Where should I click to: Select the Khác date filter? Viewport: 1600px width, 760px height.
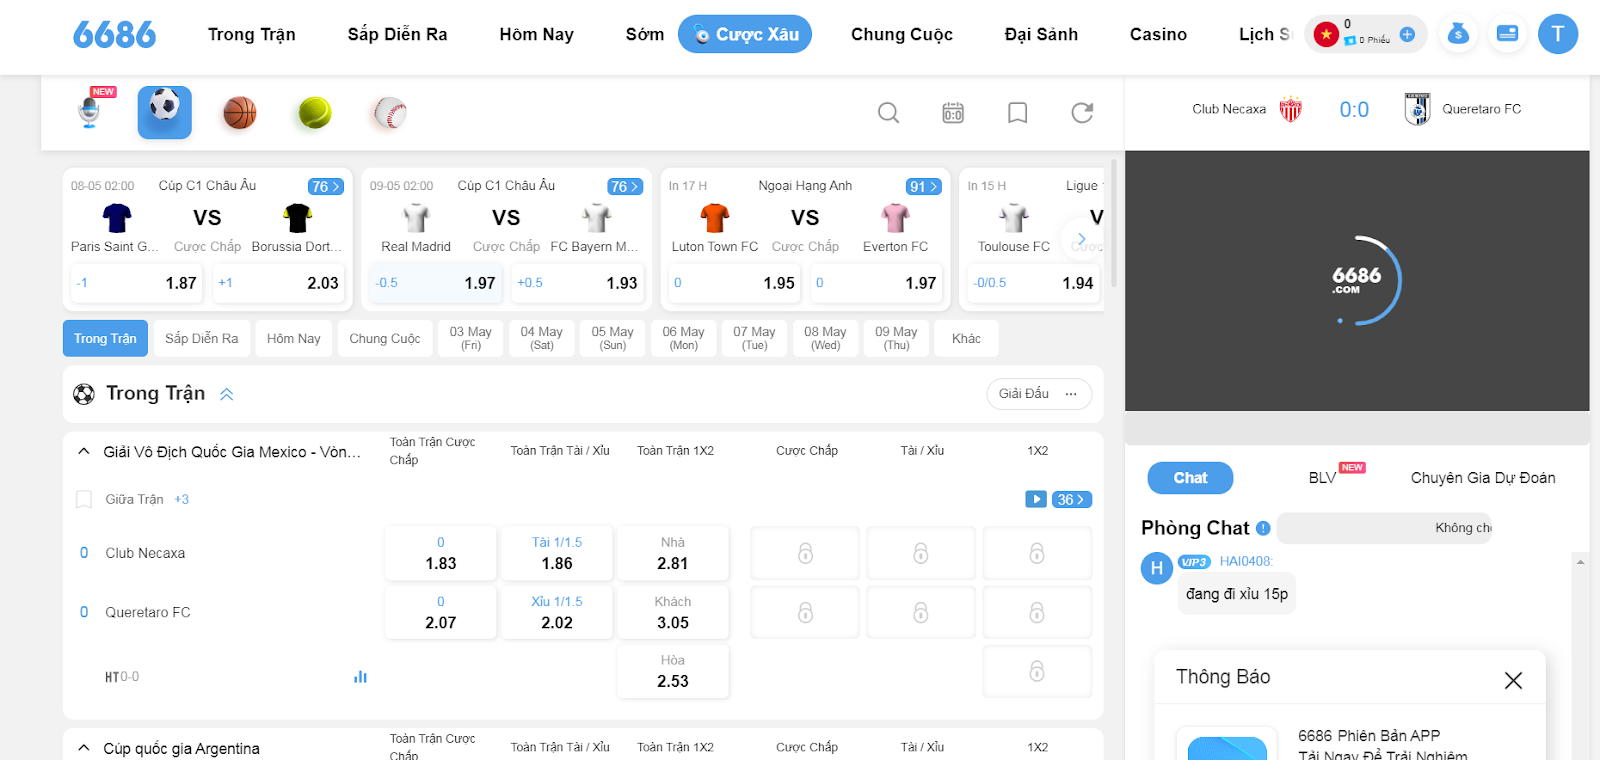(x=966, y=338)
